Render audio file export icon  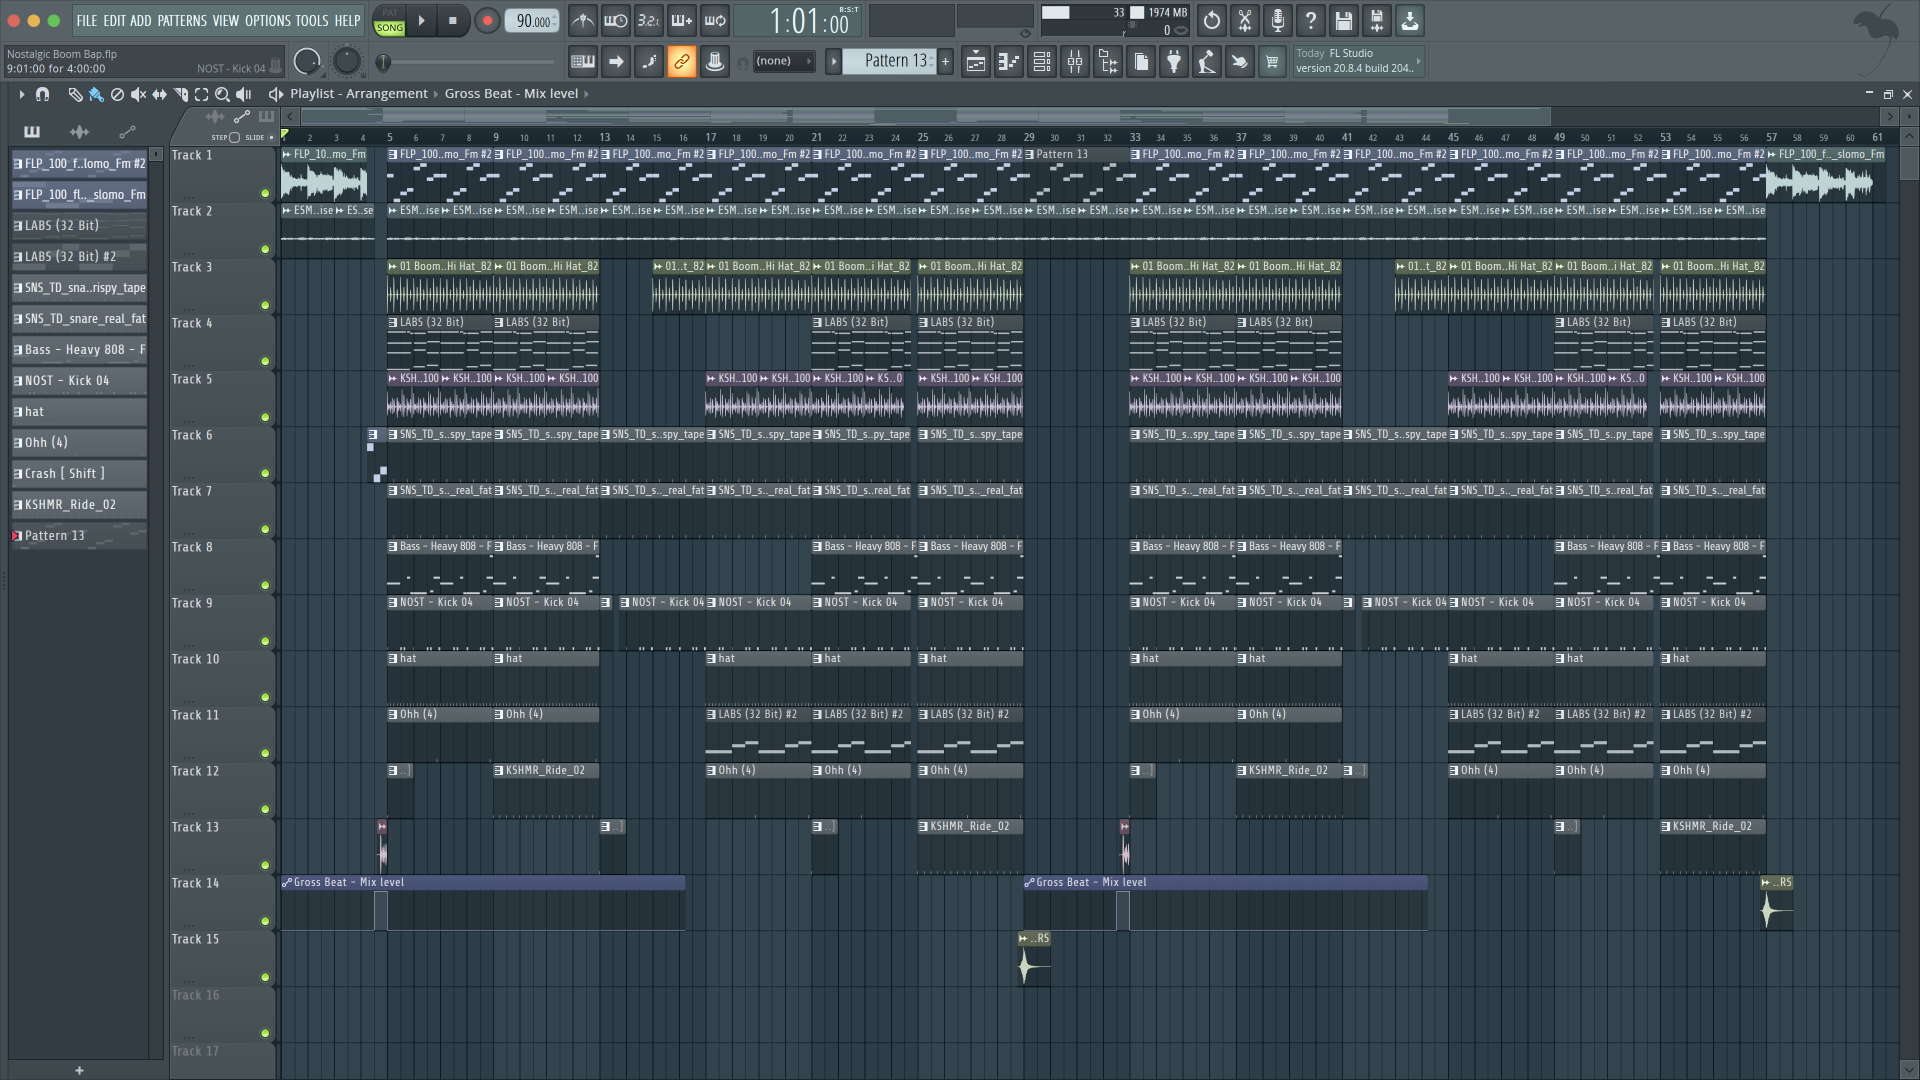[x=1377, y=21]
